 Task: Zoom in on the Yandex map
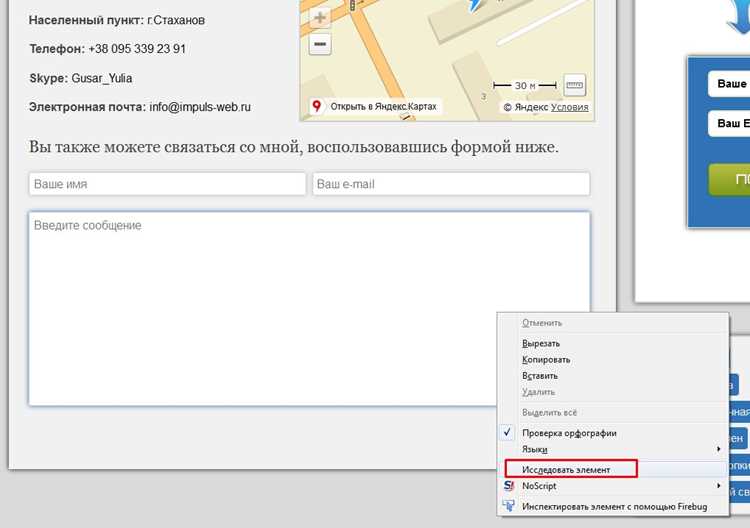pyautogui.click(x=320, y=18)
